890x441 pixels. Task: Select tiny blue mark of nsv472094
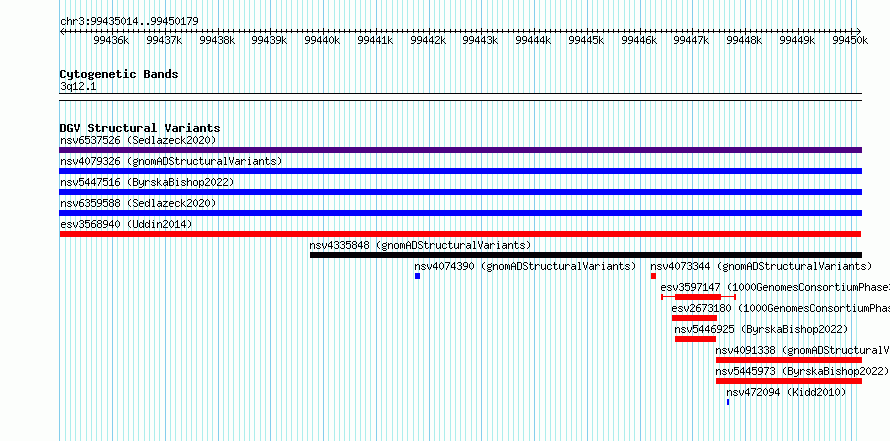click(x=728, y=402)
